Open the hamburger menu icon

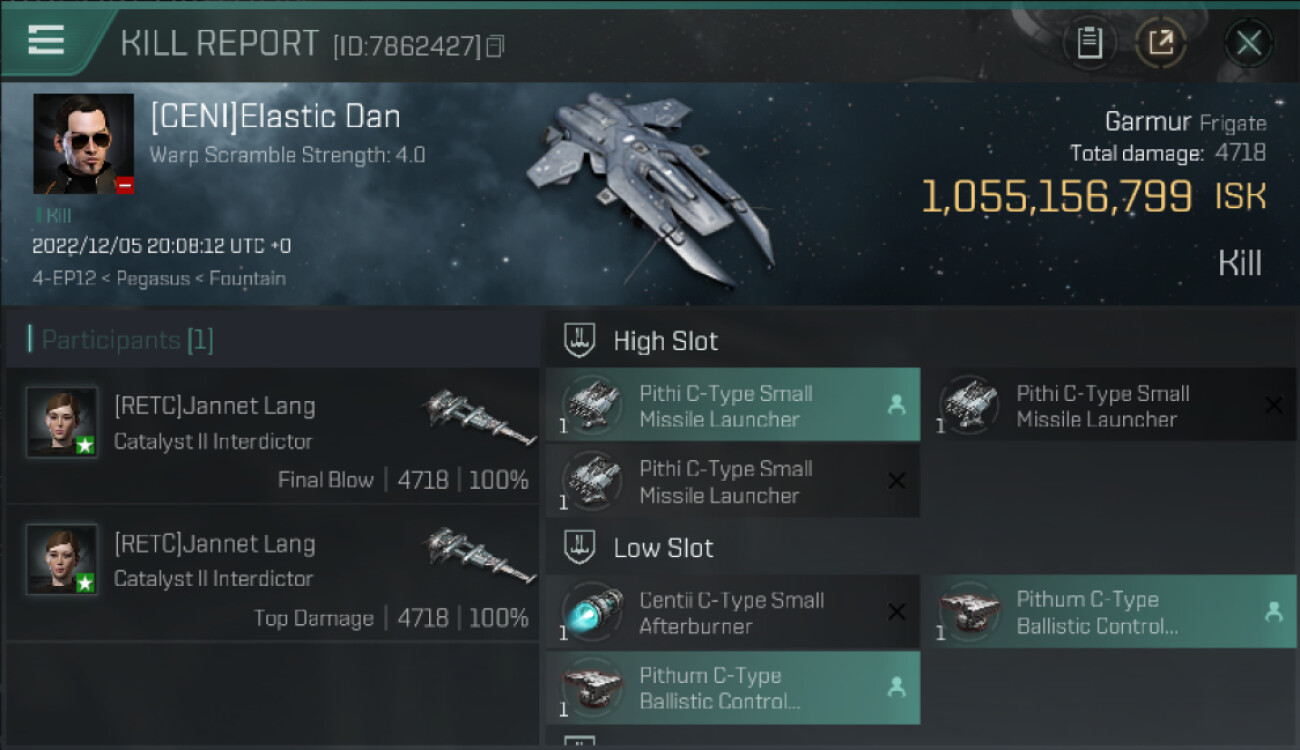tap(46, 40)
